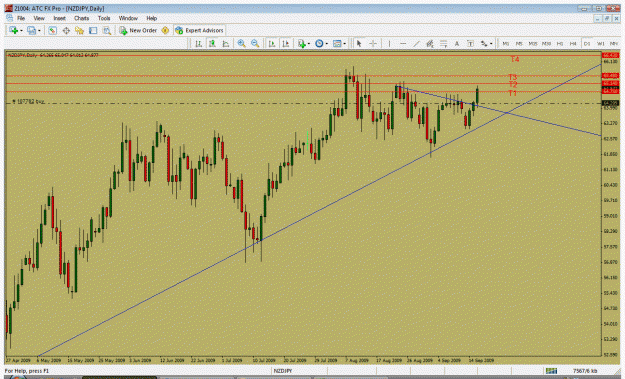Open the templates dropdown
This screenshot has width=625, height=379.
click(339, 43)
